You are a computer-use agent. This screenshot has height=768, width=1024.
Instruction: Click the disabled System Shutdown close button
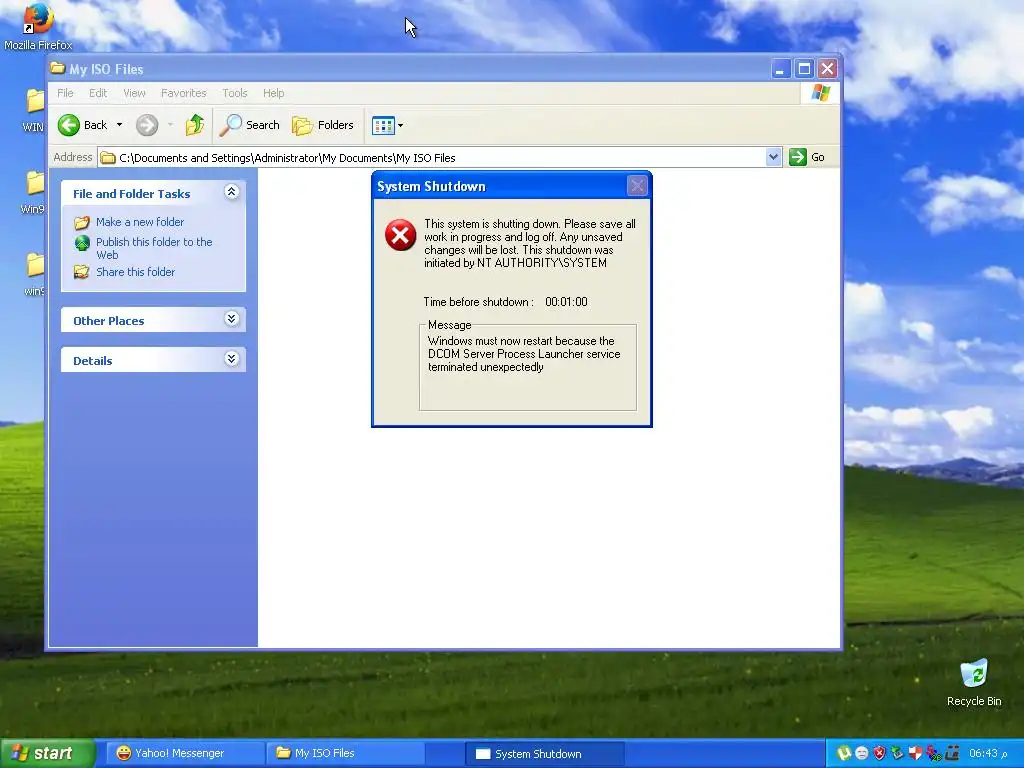tap(637, 186)
